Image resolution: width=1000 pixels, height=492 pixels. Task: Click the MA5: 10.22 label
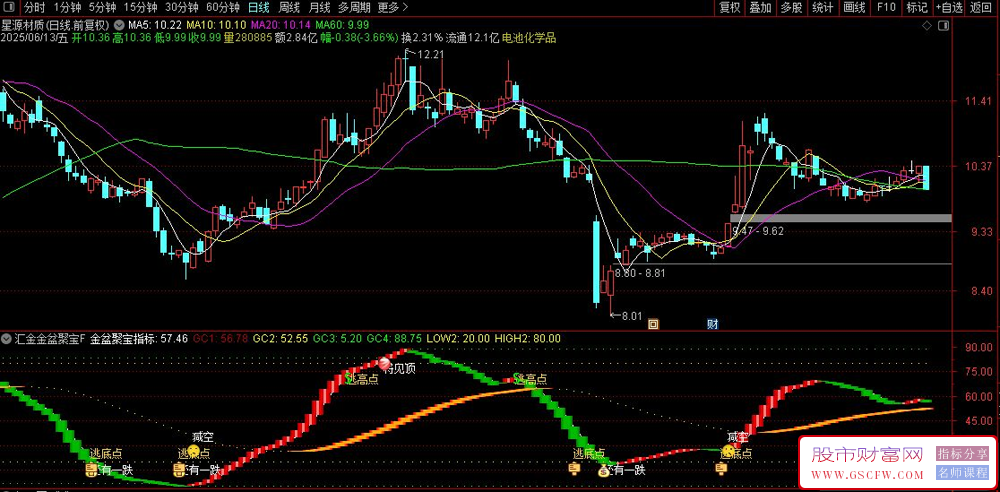[x=155, y=25]
